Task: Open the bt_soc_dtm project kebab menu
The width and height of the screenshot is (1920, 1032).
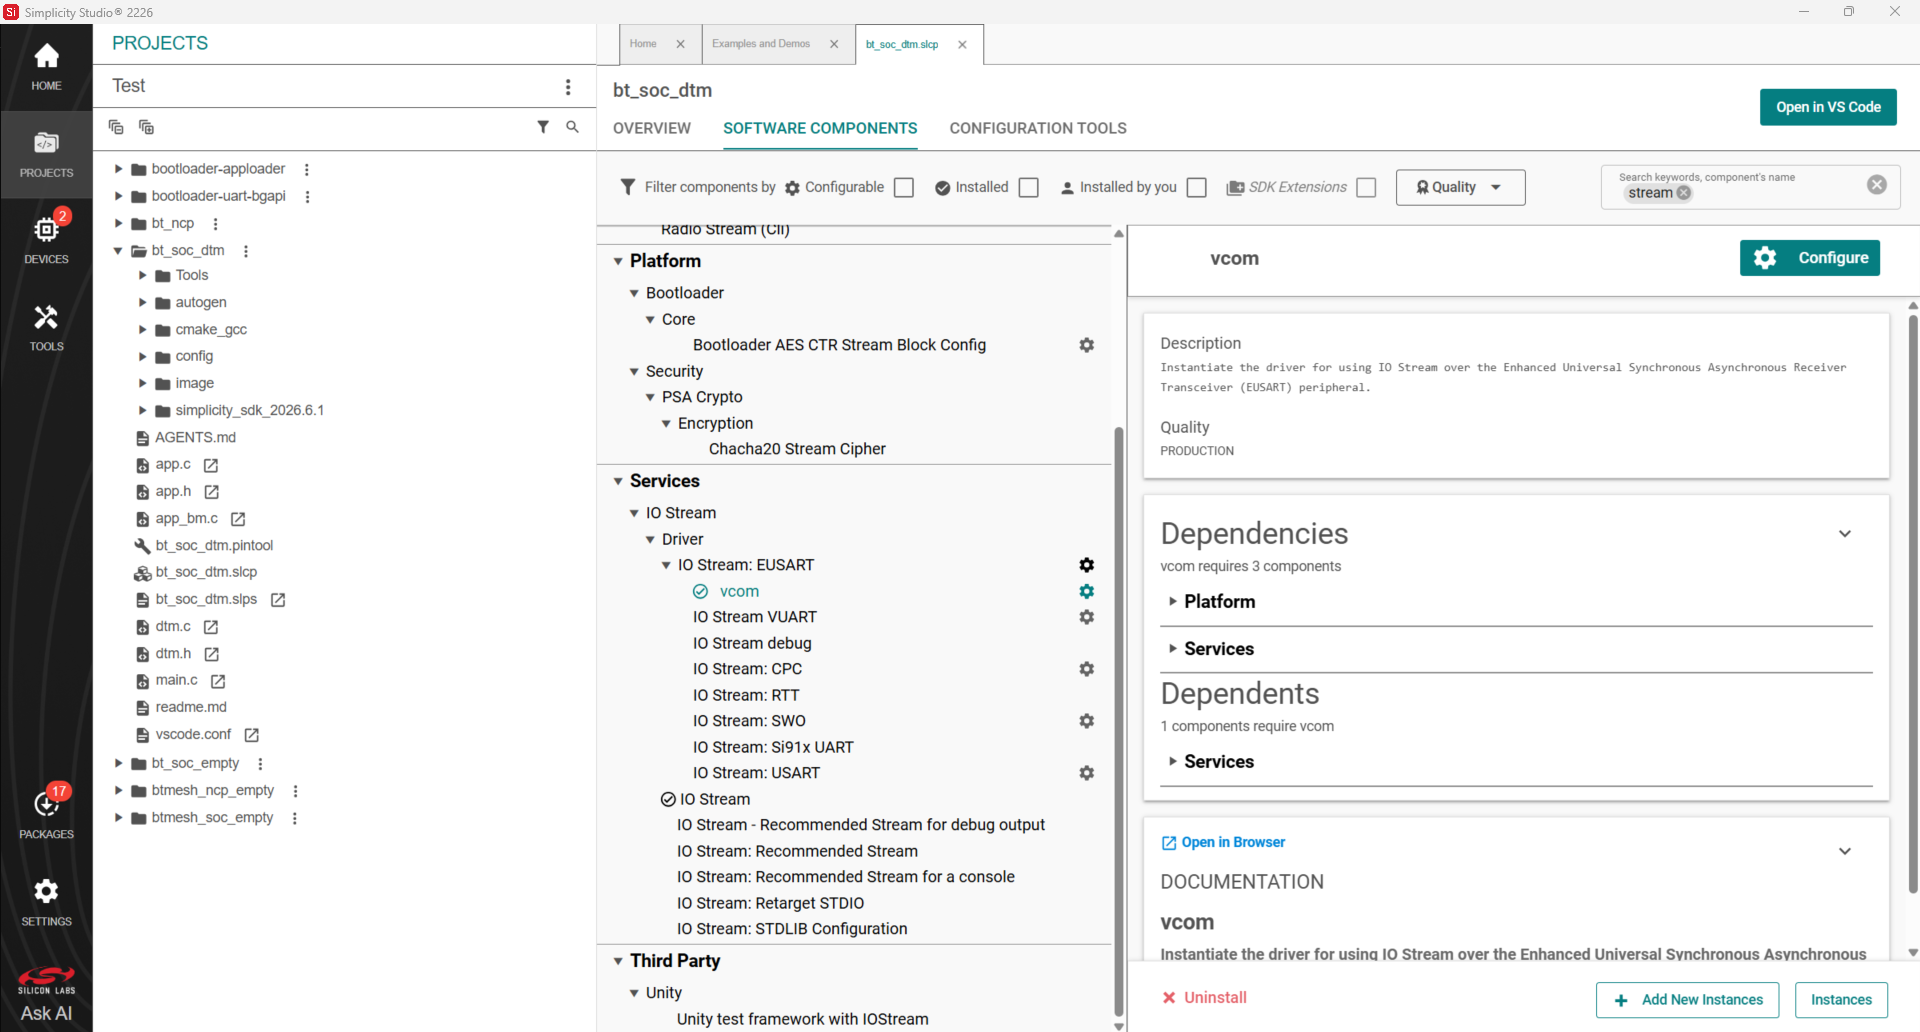Action: [x=246, y=251]
